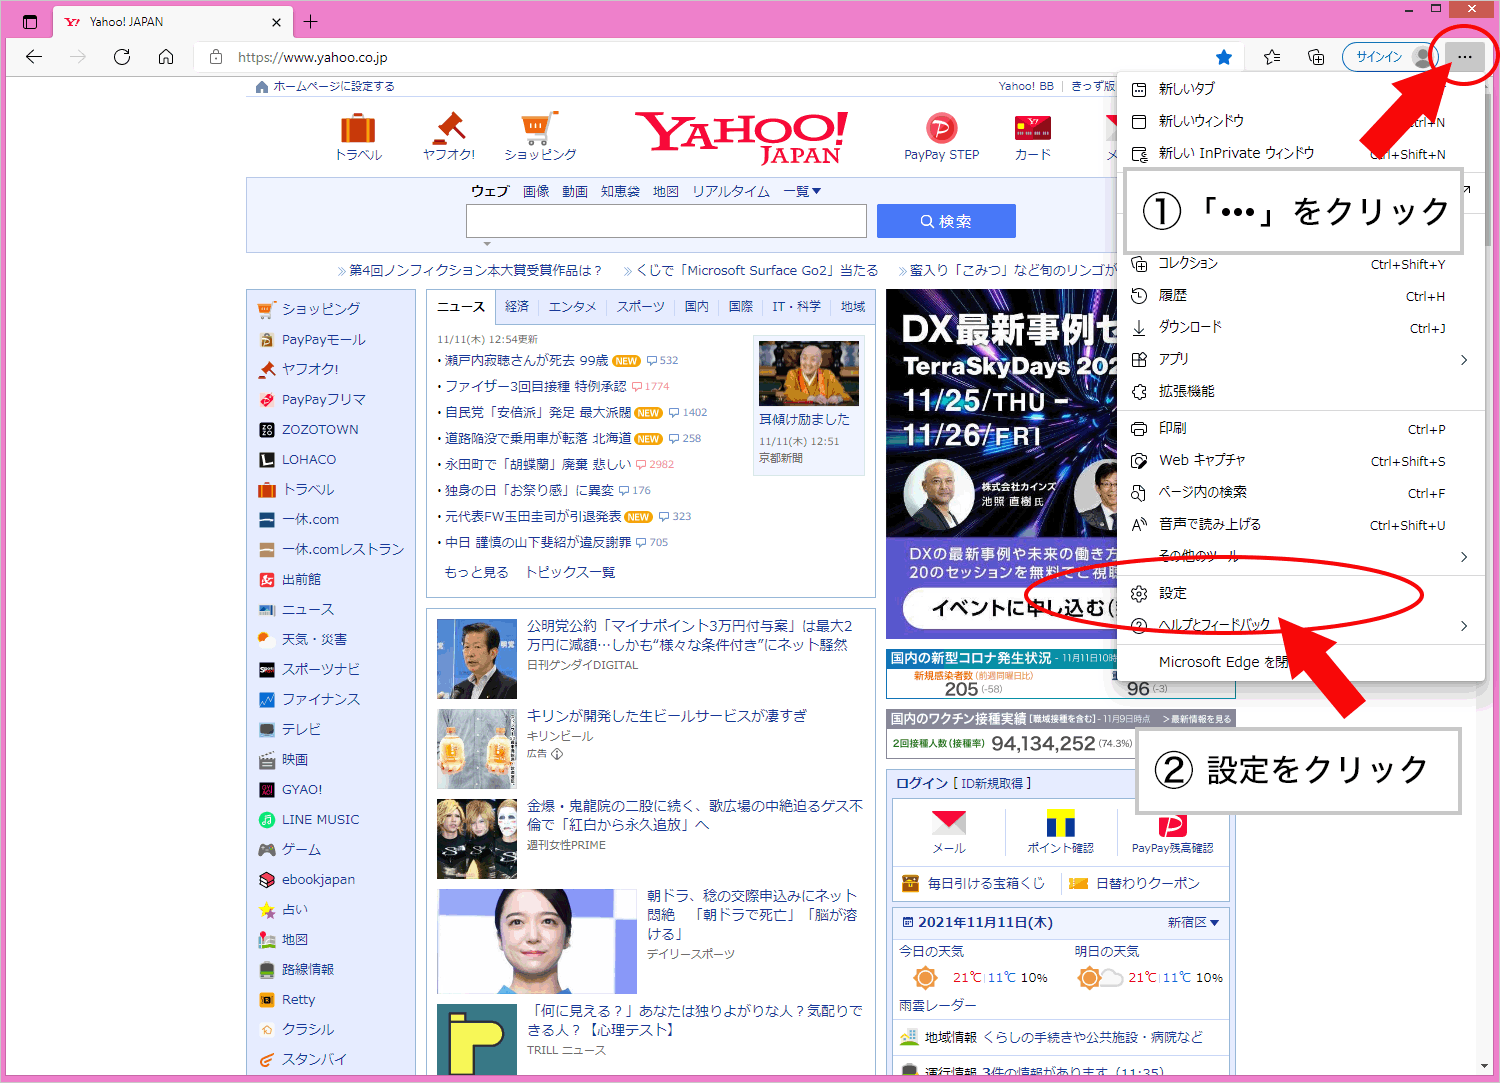This screenshot has width=1500, height=1083.
Task: Go to the browser home page icon
Action: click(166, 57)
